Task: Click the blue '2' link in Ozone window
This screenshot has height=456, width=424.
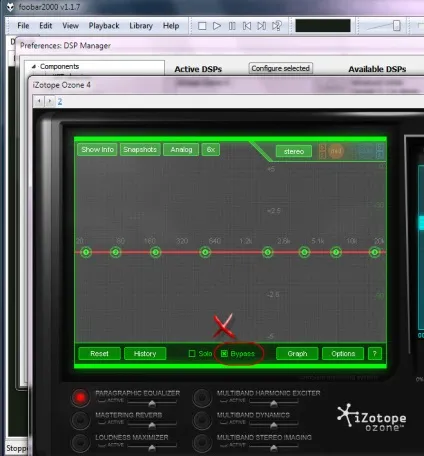Action: tap(60, 101)
